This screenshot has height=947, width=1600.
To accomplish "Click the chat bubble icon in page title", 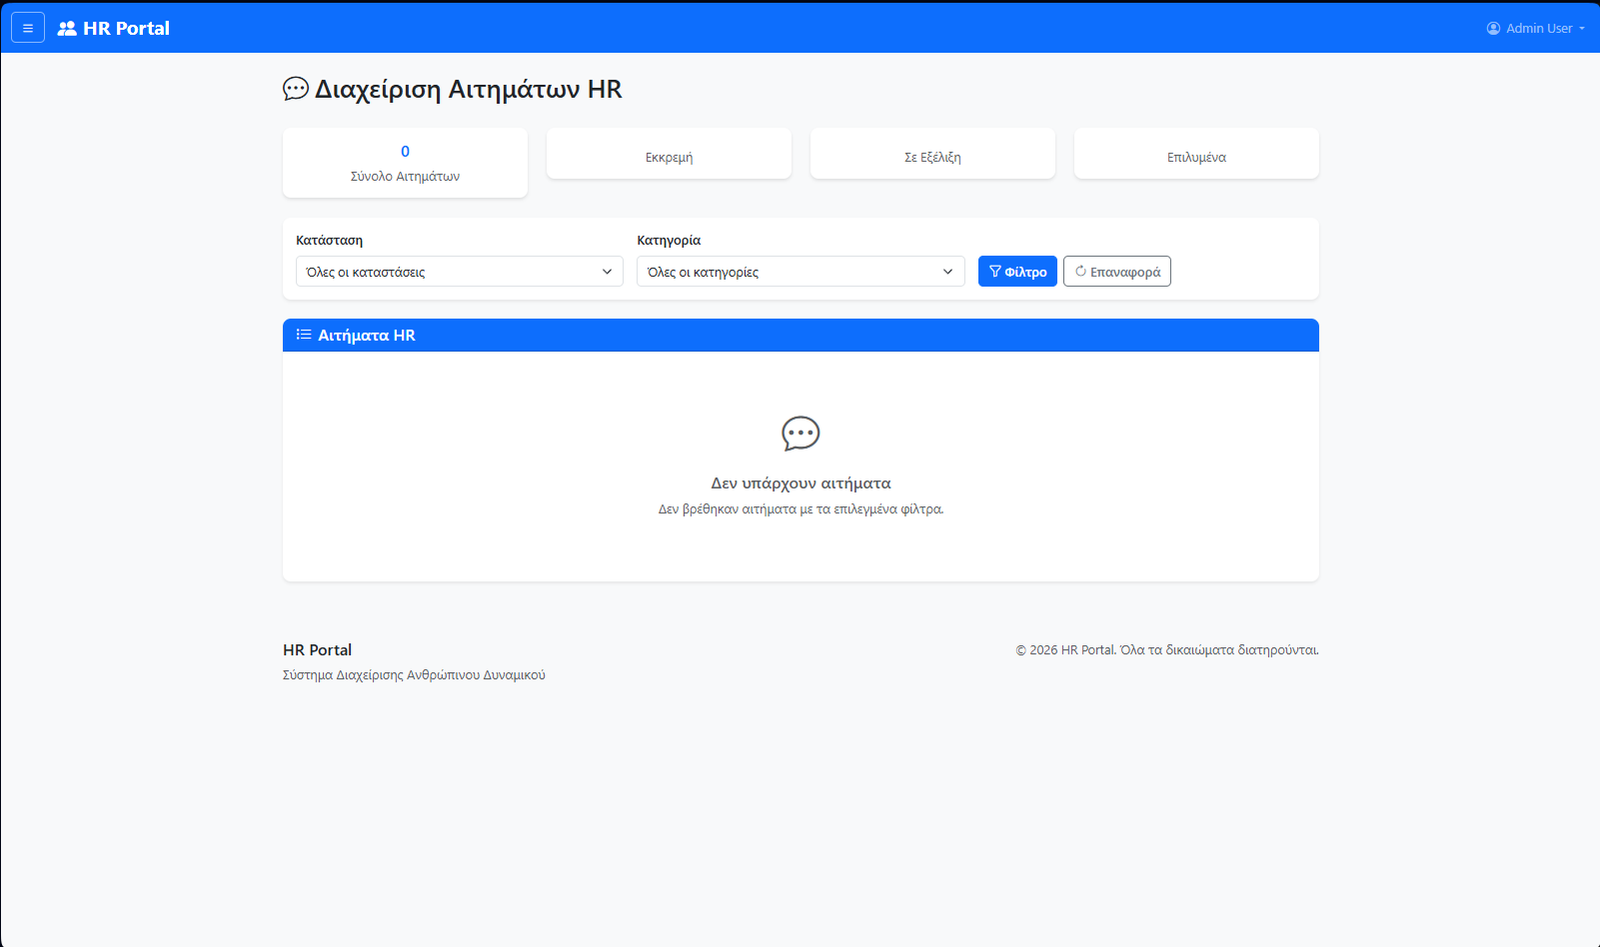I will [296, 89].
